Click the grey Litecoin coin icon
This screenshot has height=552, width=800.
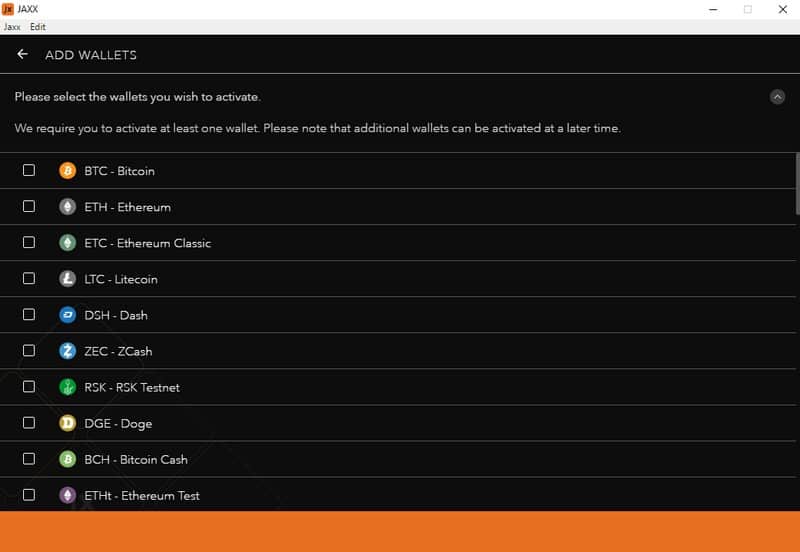[x=67, y=279]
